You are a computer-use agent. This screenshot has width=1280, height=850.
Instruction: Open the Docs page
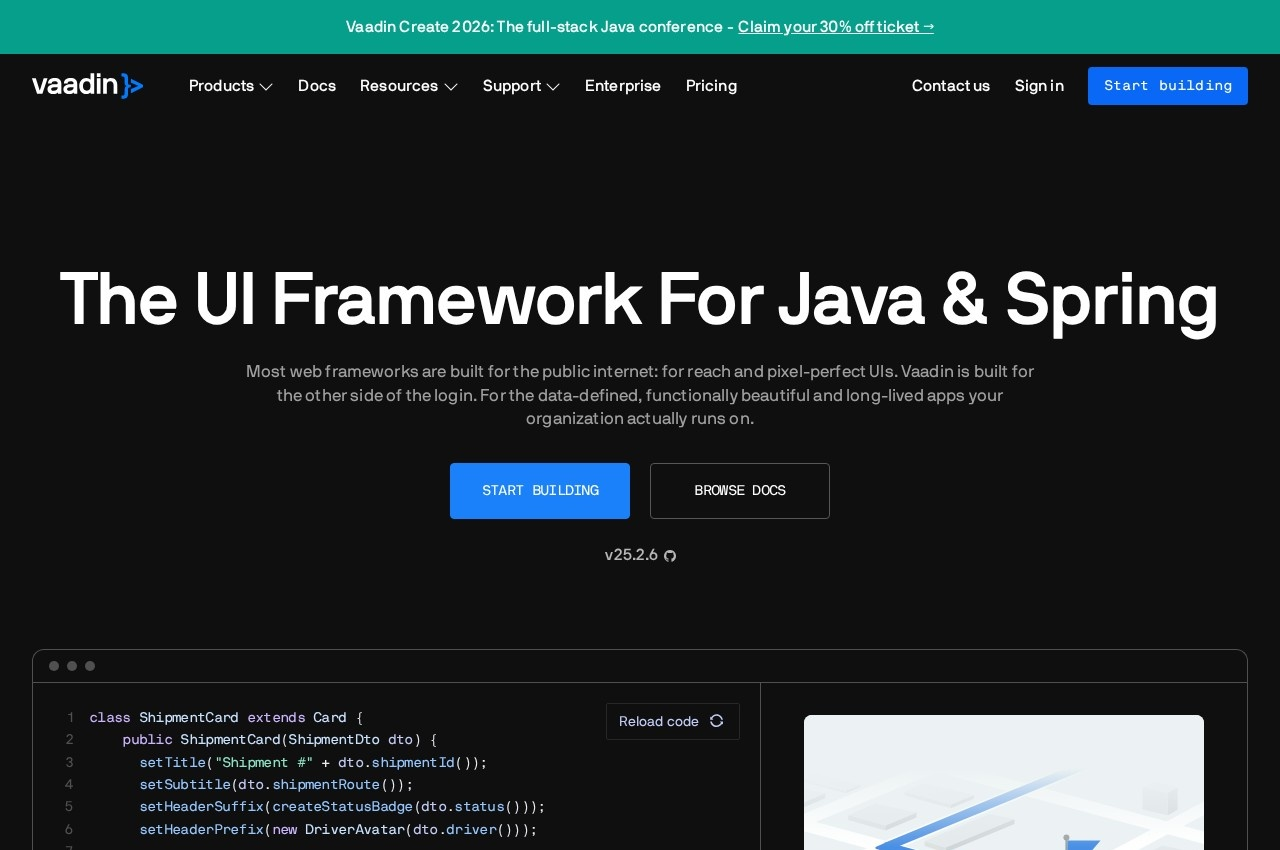click(x=317, y=86)
